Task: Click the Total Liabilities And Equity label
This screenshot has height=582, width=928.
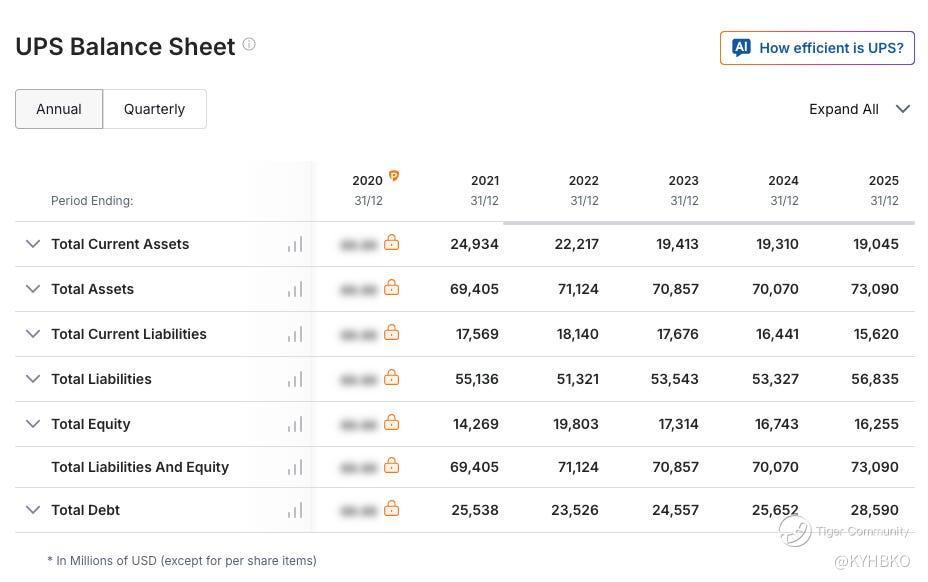Action: click(x=140, y=467)
